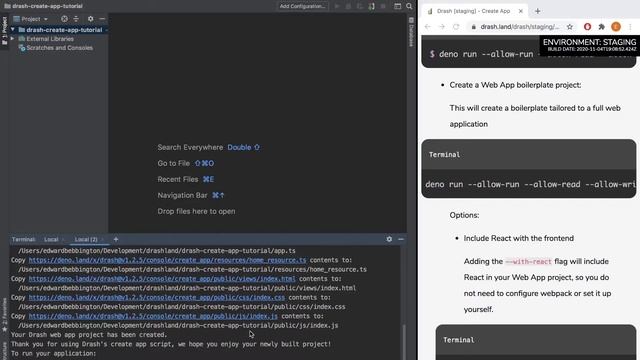Go back in the browser
Screen dimensions: 640x360
(x=427, y=27)
